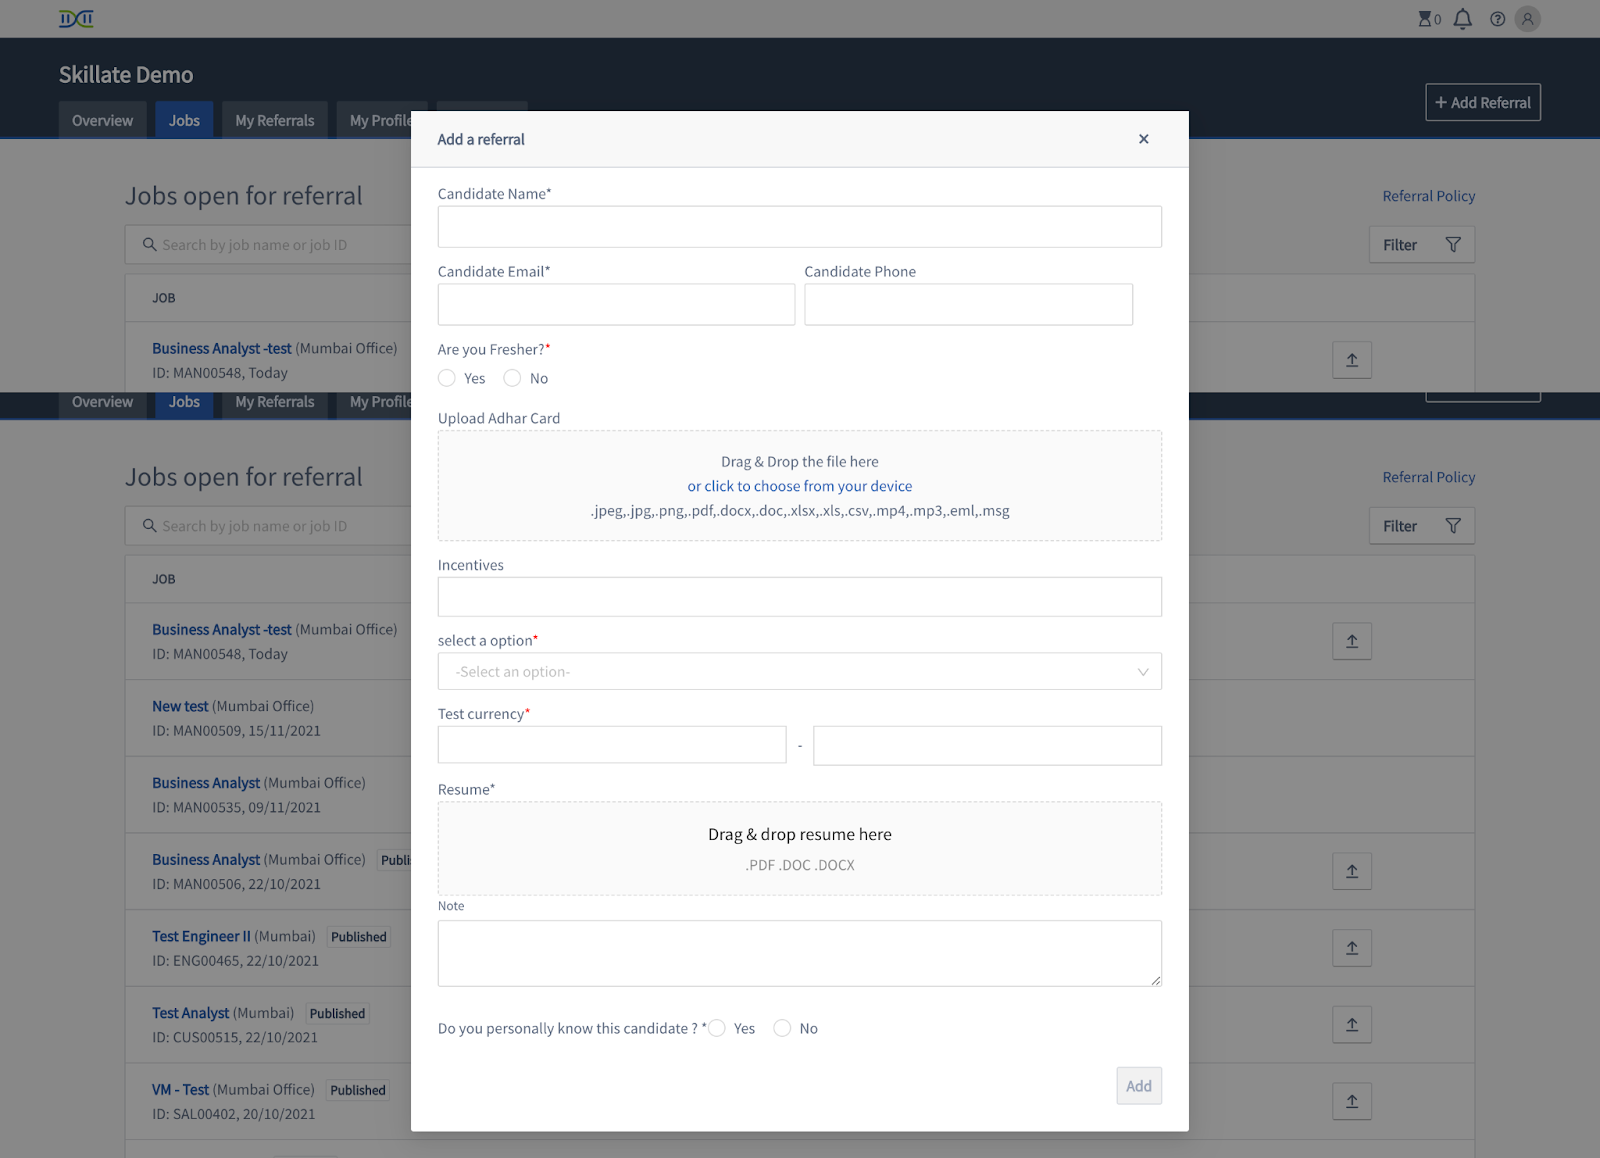Click the Incentives text field
1600x1158 pixels.
[x=800, y=597]
